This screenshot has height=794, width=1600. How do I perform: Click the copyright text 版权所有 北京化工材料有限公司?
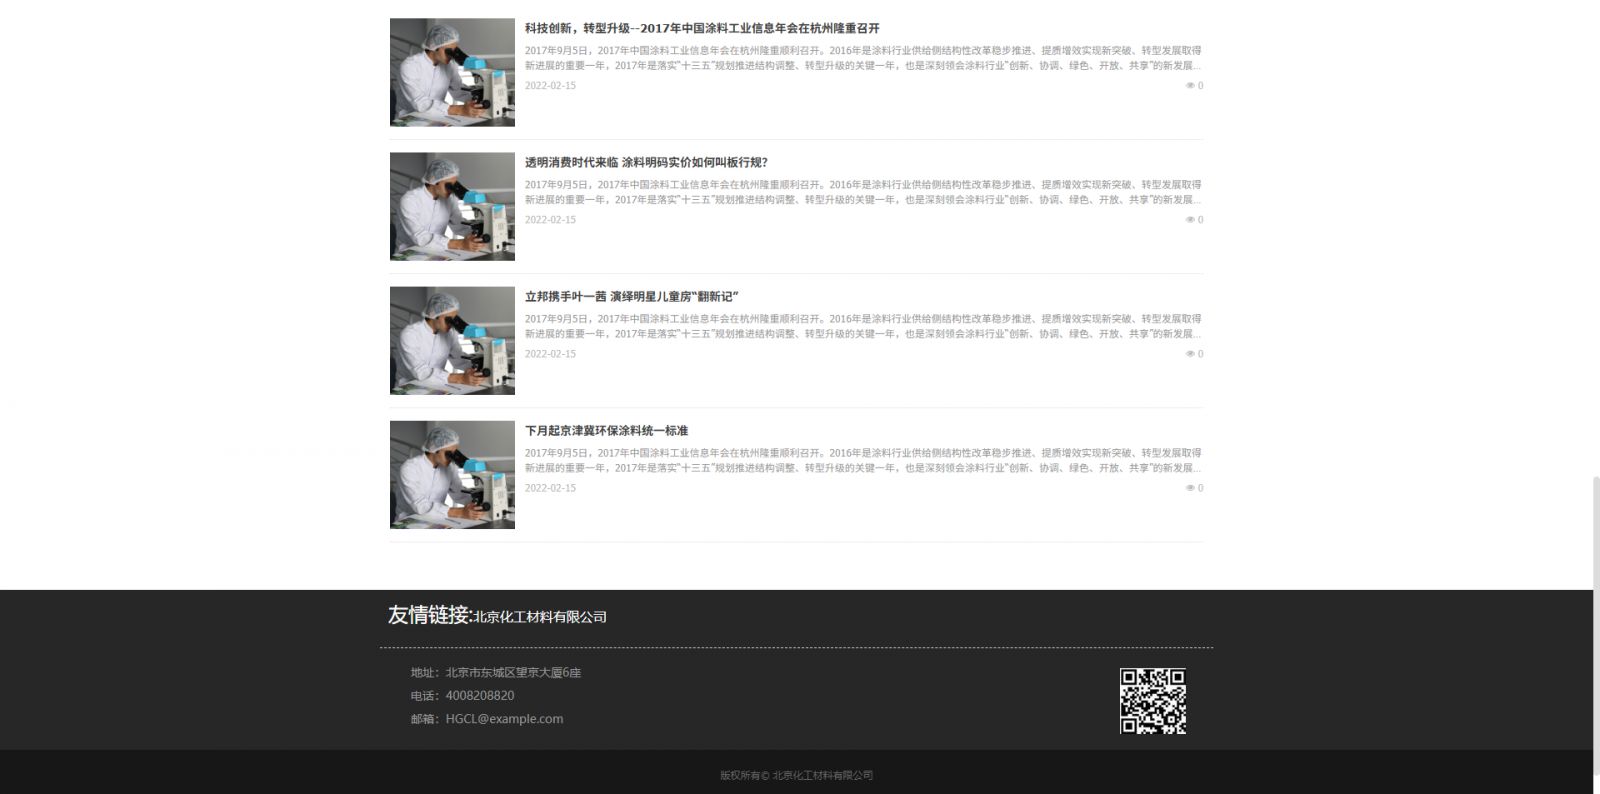[796, 775]
